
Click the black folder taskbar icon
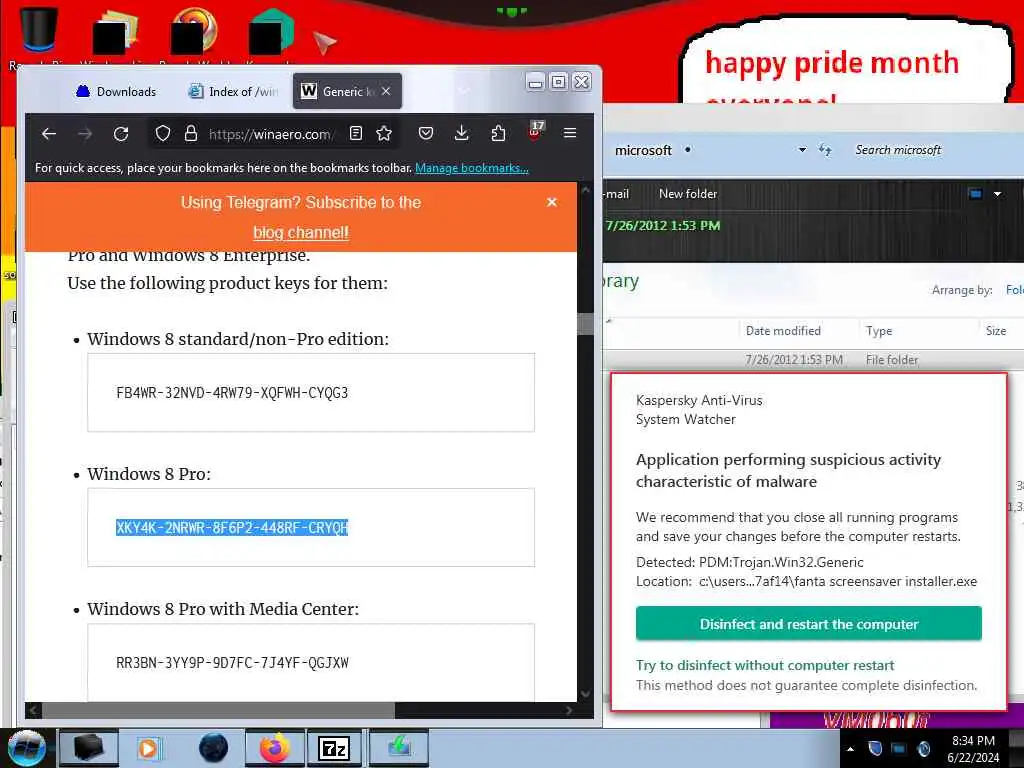coord(89,748)
